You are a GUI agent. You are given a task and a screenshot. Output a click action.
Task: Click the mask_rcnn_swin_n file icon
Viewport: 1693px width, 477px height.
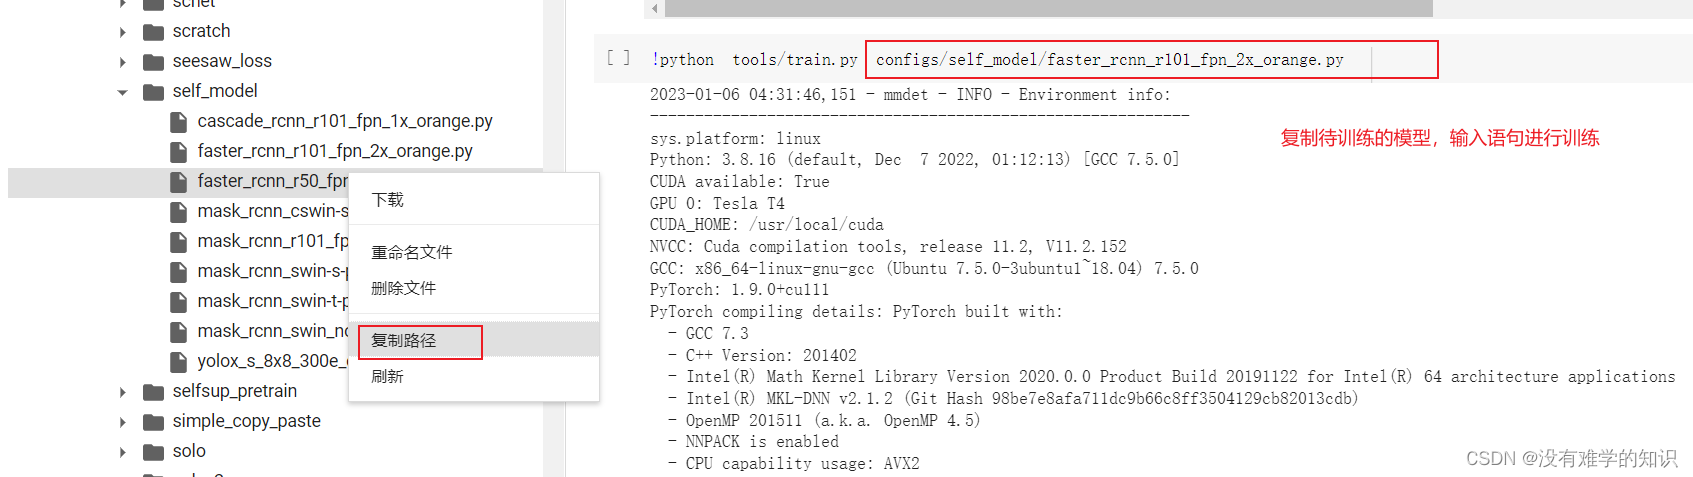point(179,332)
